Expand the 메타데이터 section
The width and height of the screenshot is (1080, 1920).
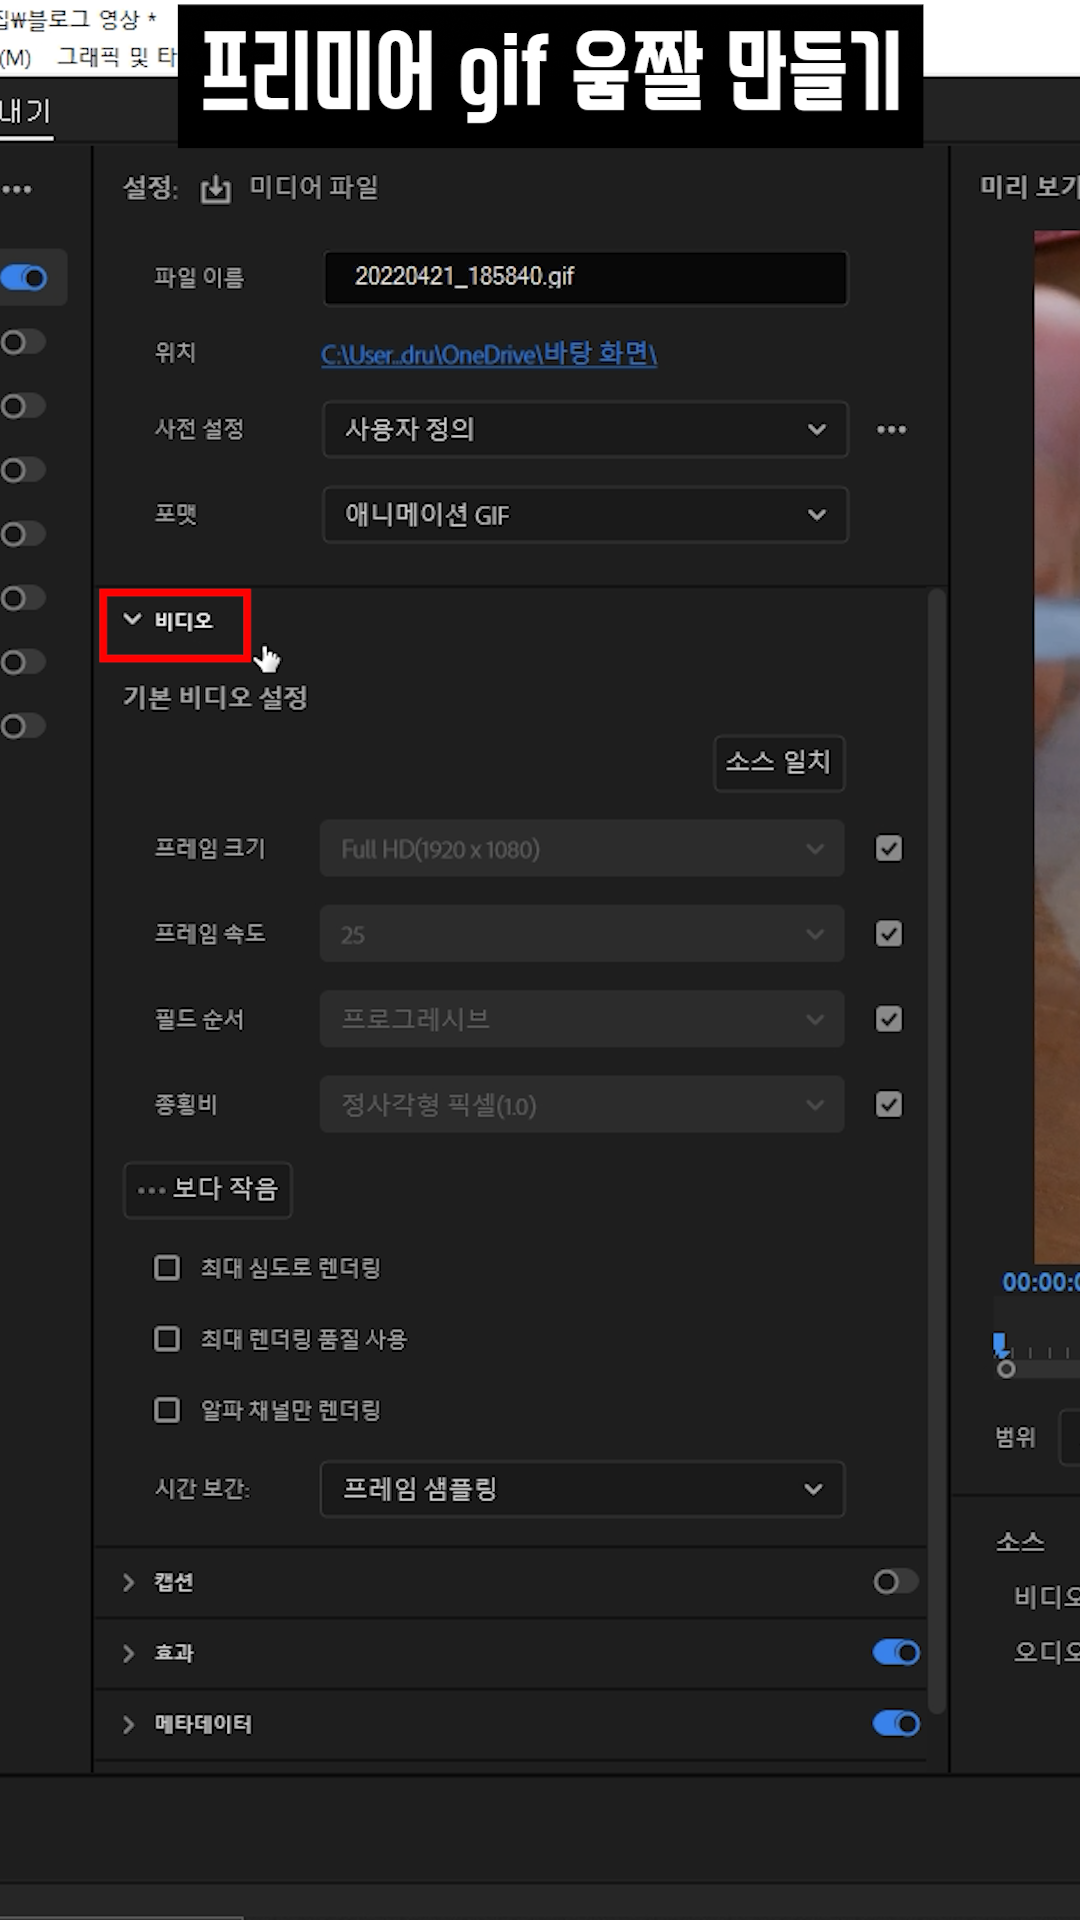[128, 1724]
